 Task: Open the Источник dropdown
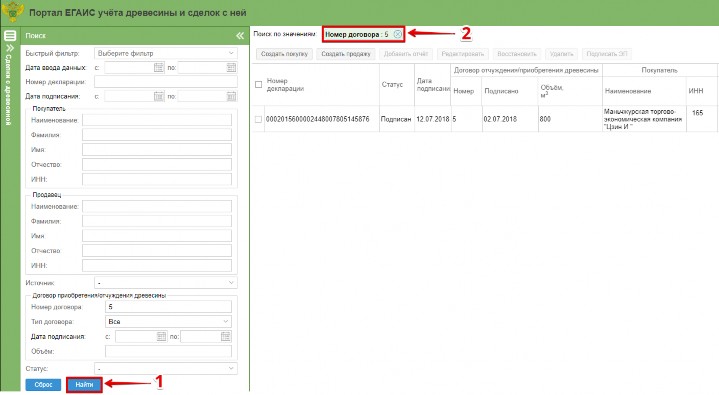pyautogui.click(x=166, y=283)
